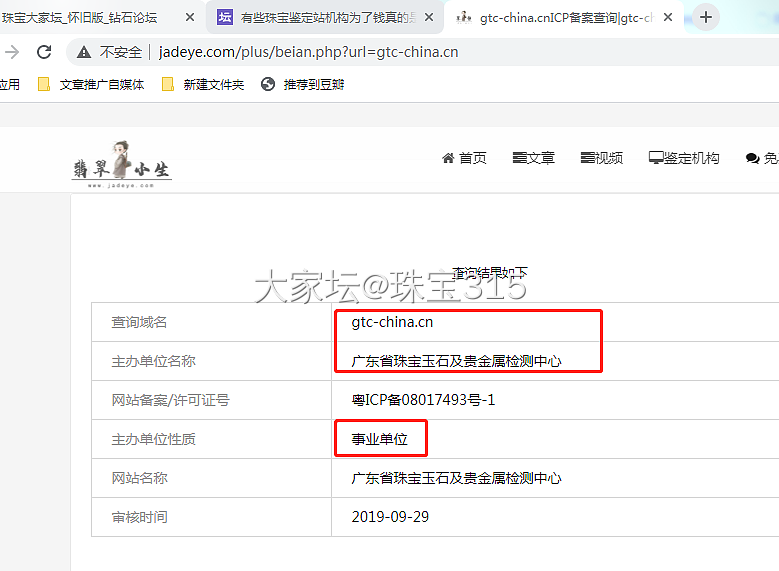Select the gtc-china.cnICP备案查询 tab
This screenshot has width=779, height=571.
564,17
